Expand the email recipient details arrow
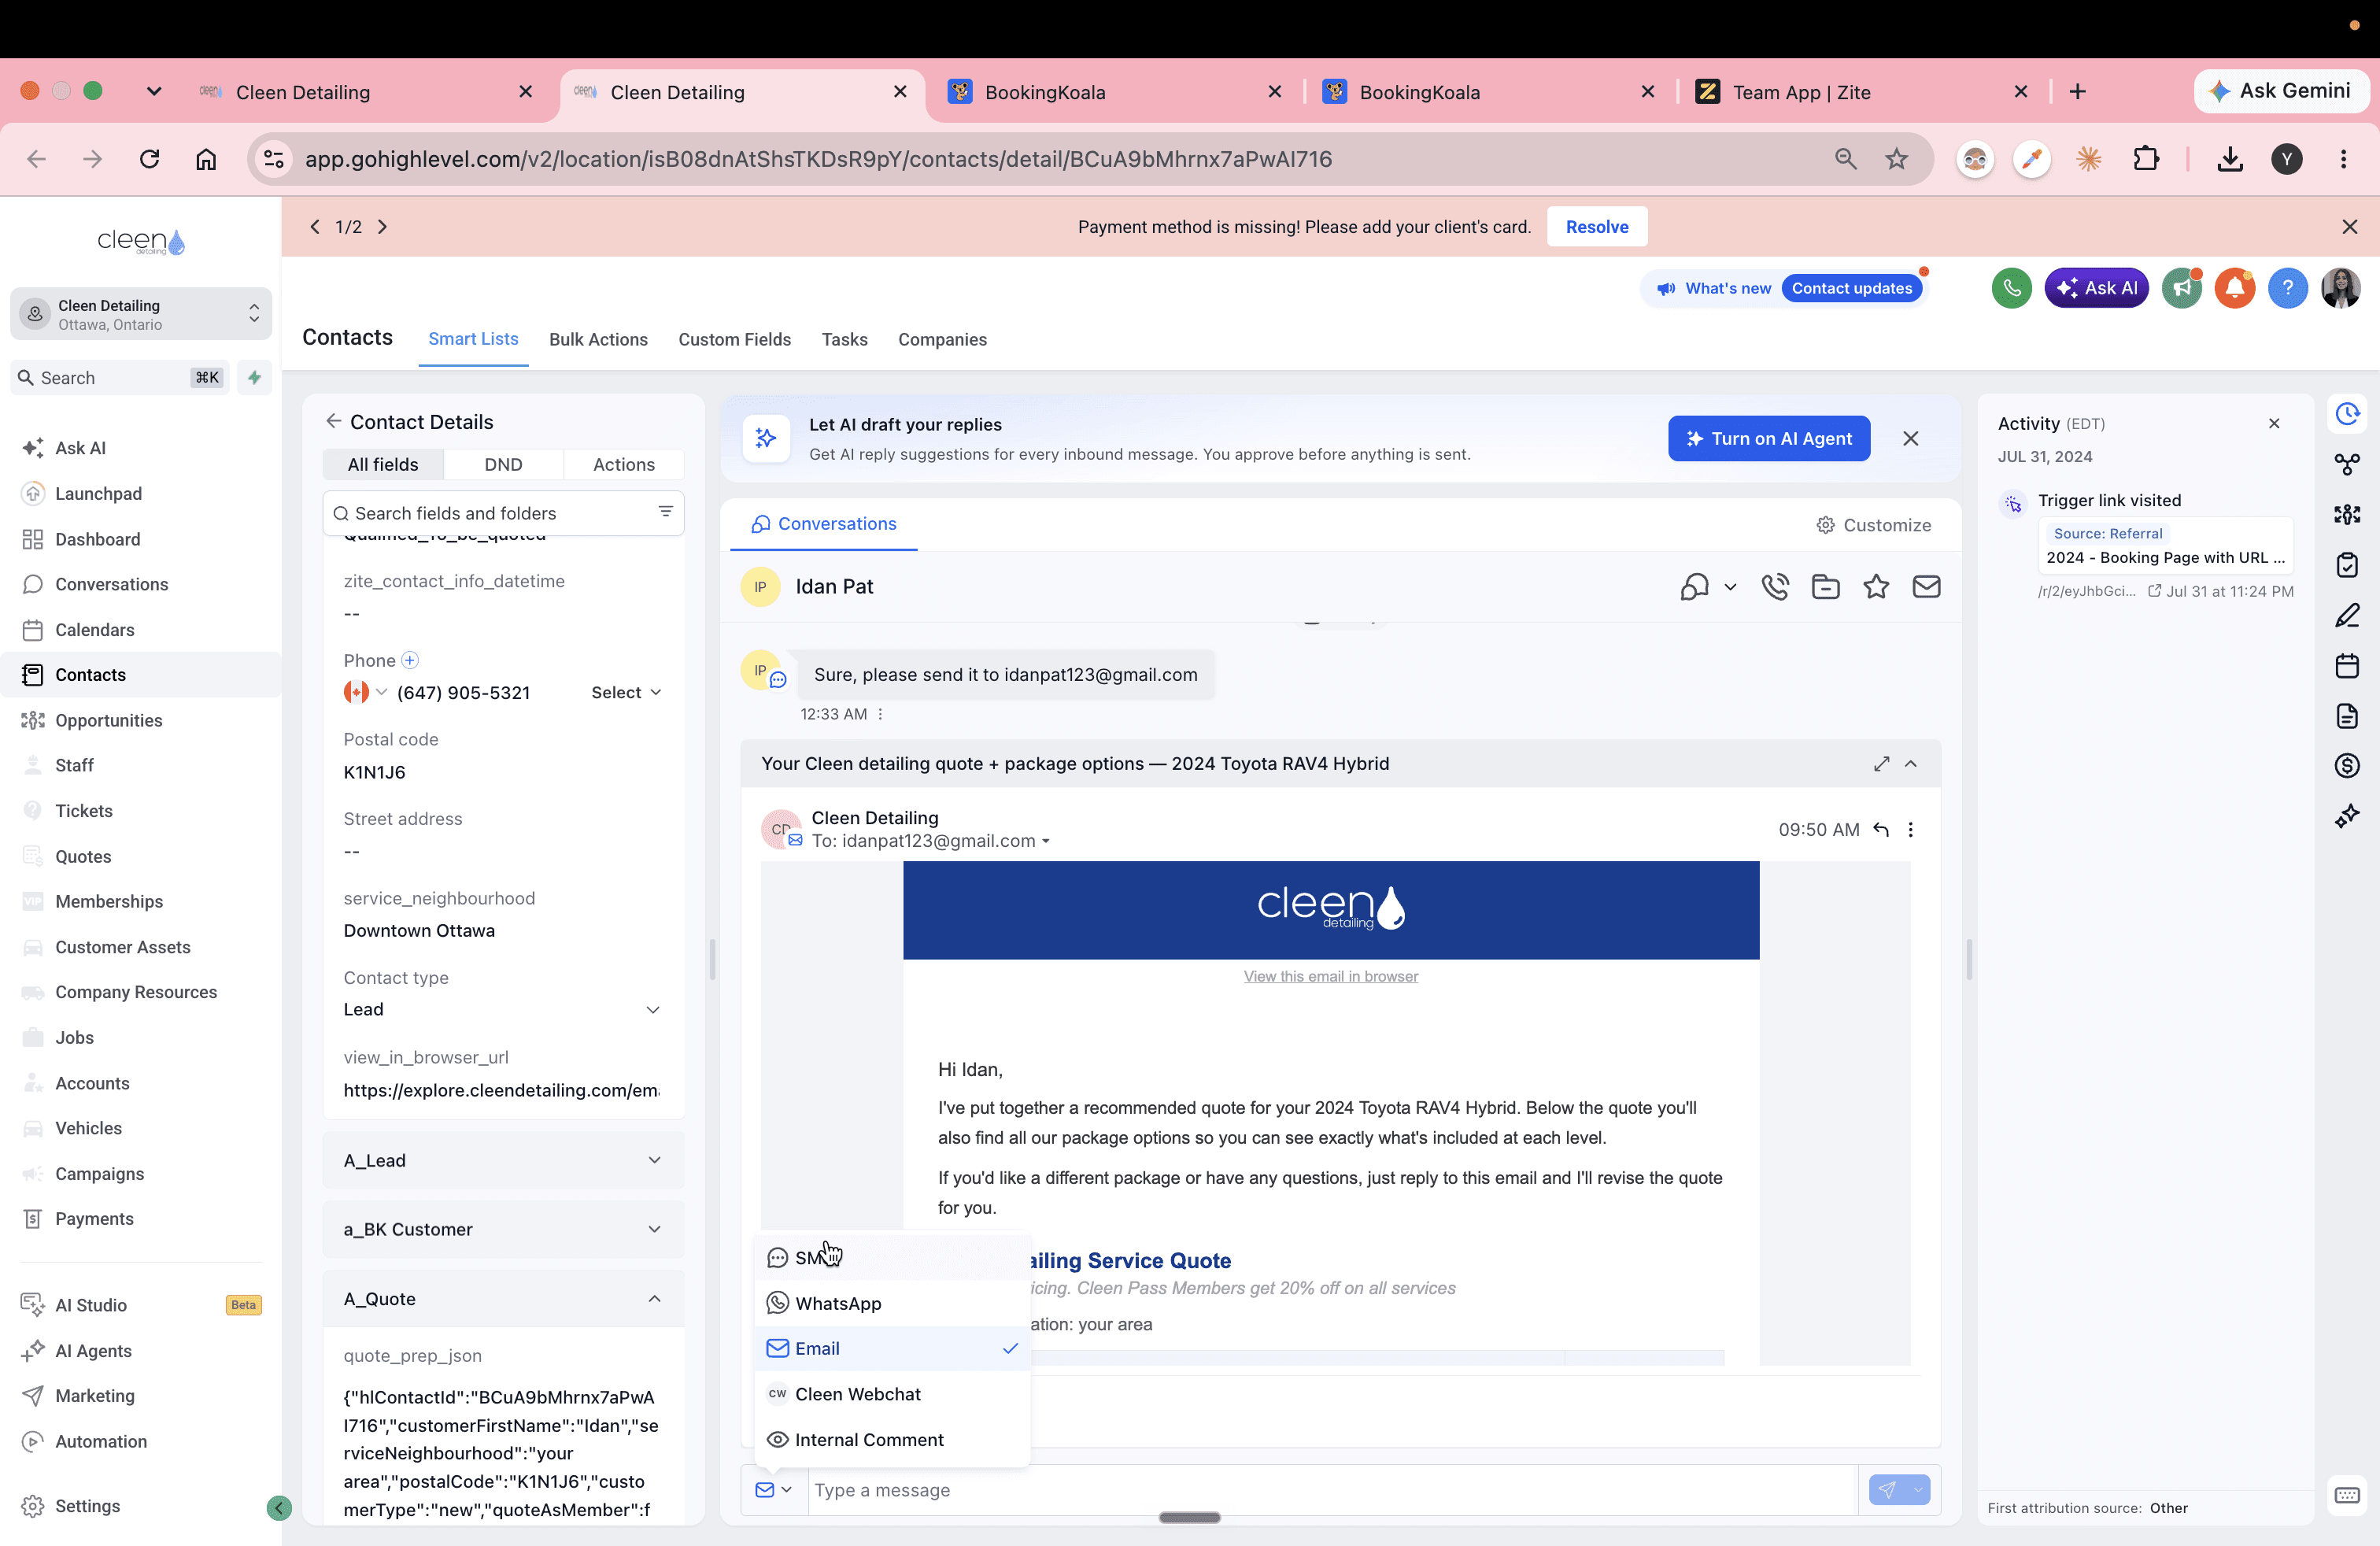The width and height of the screenshot is (2380, 1546). point(1045,842)
